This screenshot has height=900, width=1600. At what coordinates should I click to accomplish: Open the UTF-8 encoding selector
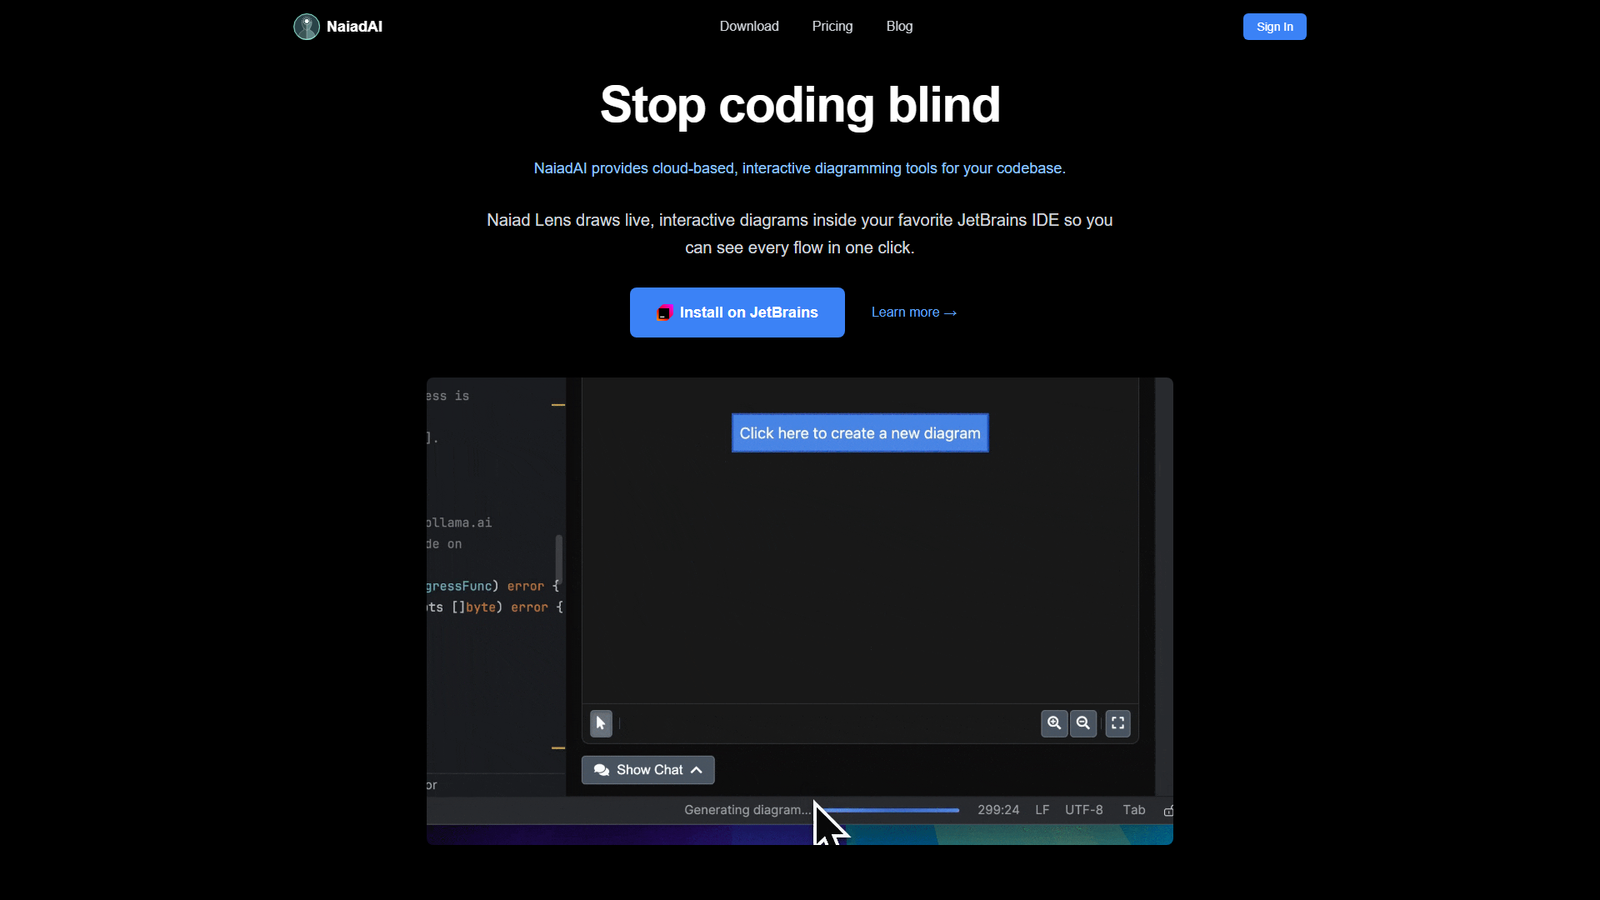(1083, 810)
